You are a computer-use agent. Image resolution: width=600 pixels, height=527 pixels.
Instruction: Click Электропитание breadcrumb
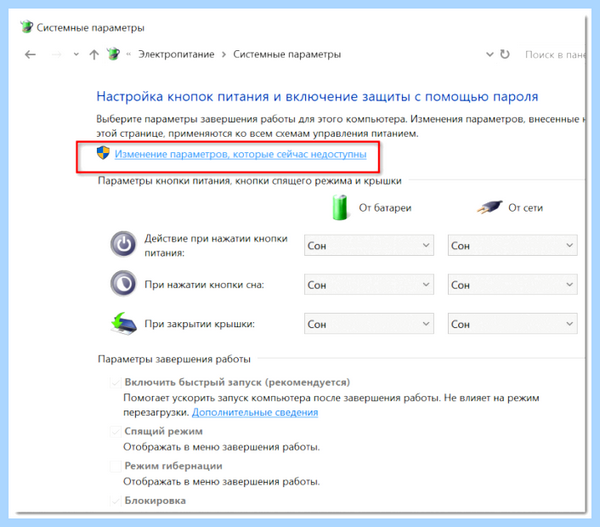tap(176, 54)
